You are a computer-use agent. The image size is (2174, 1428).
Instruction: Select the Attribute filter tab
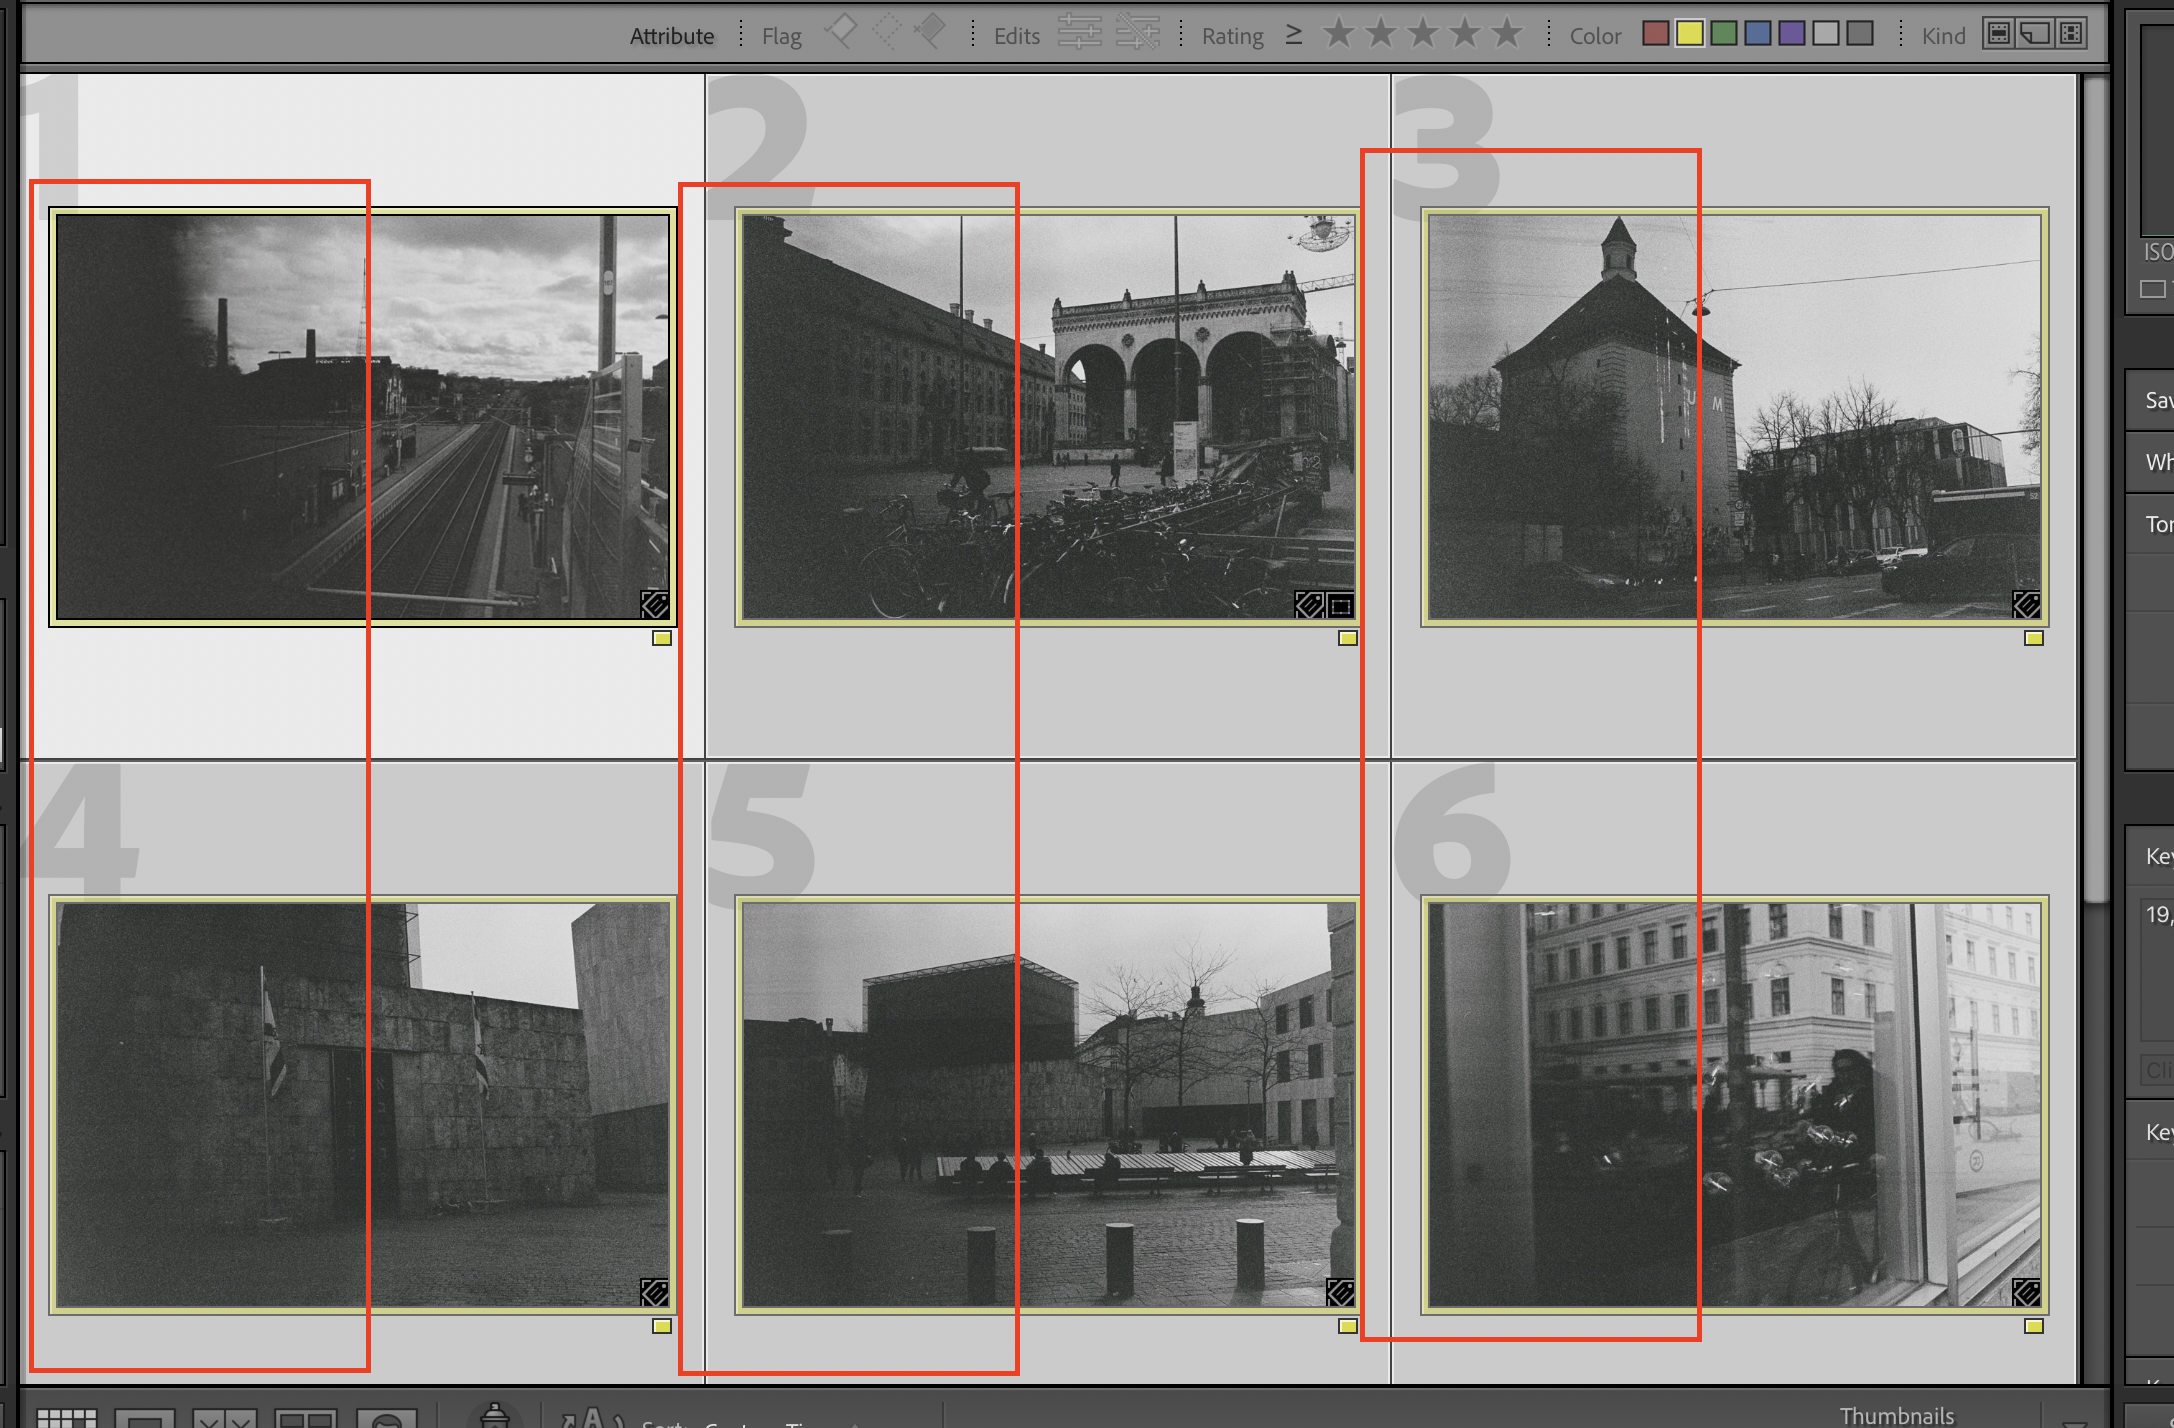click(x=672, y=36)
